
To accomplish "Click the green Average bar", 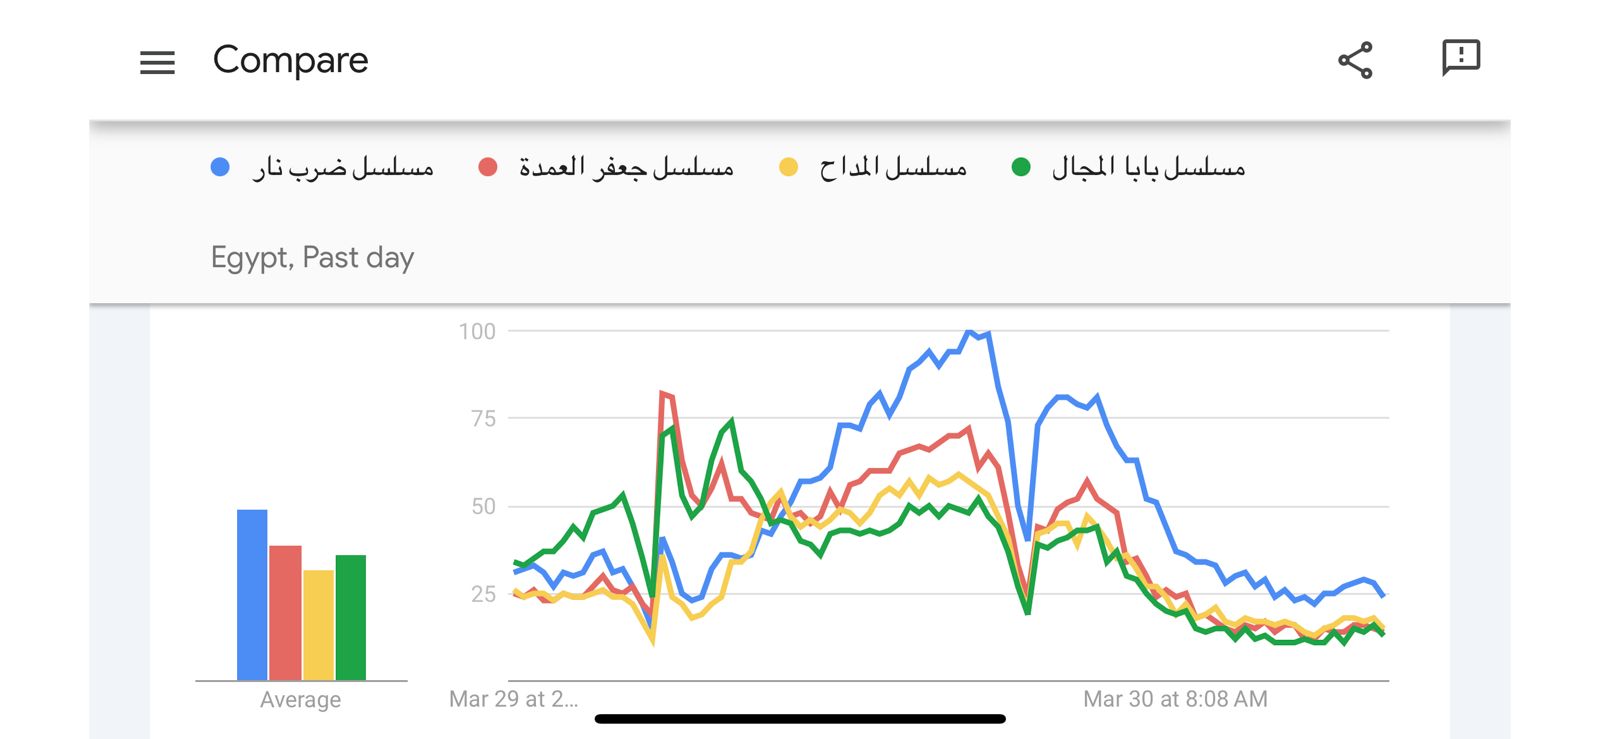I will point(351,617).
